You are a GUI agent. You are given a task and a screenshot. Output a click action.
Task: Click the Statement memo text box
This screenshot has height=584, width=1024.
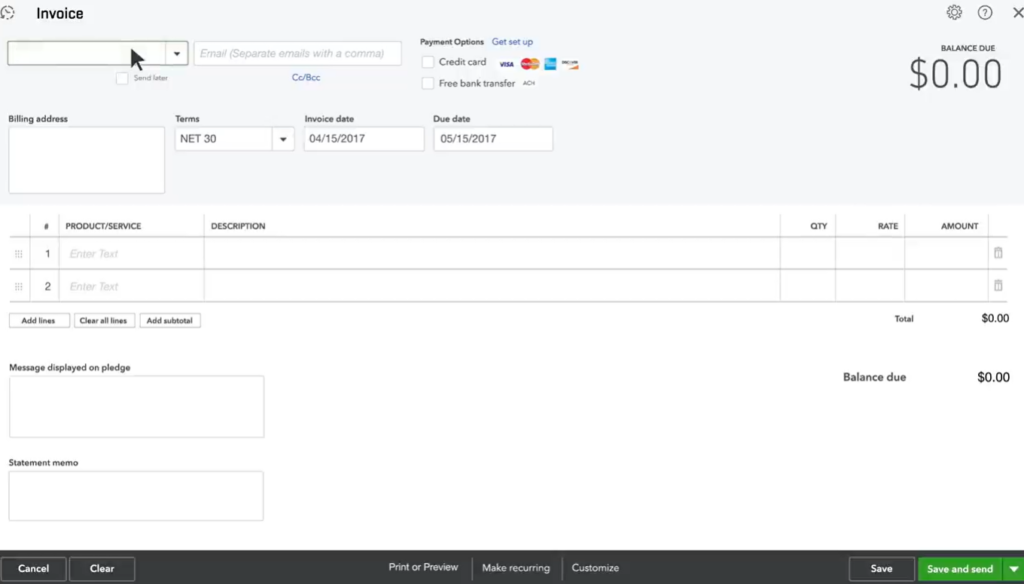(x=135, y=495)
